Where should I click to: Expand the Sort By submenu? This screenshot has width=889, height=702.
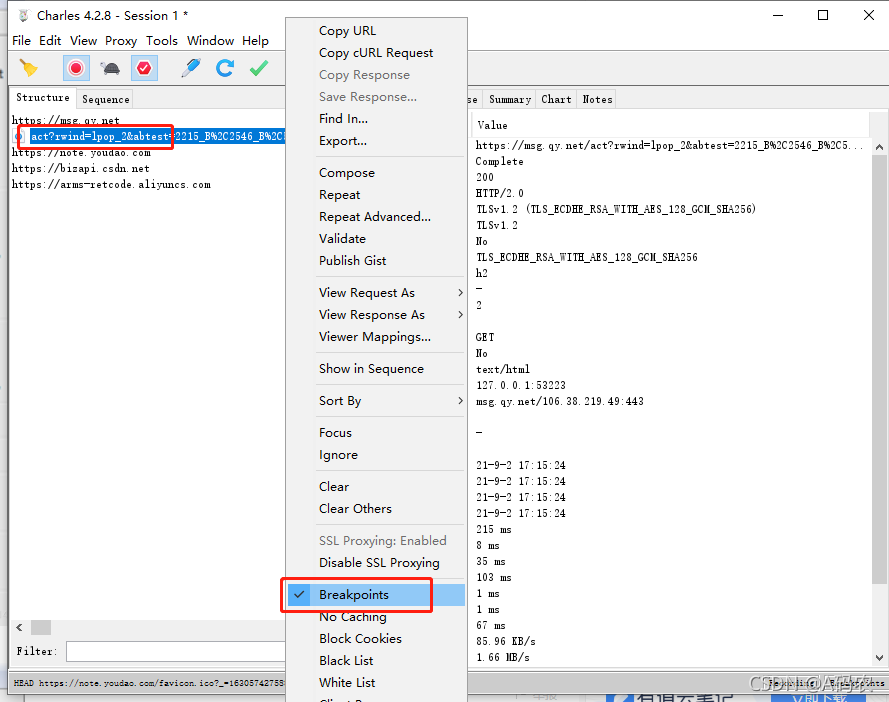coord(376,401)
